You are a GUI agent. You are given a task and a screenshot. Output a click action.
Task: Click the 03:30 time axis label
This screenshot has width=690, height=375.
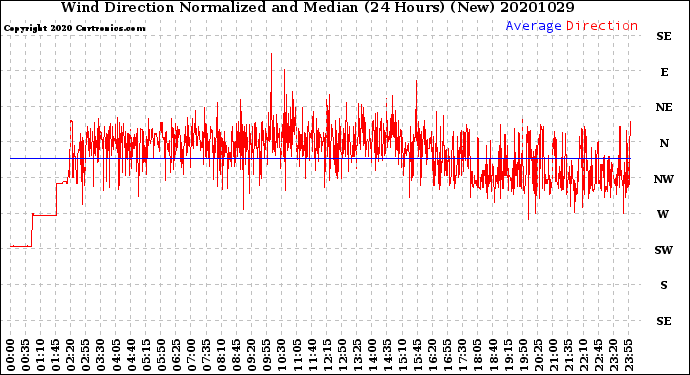(x=101, y=355)
